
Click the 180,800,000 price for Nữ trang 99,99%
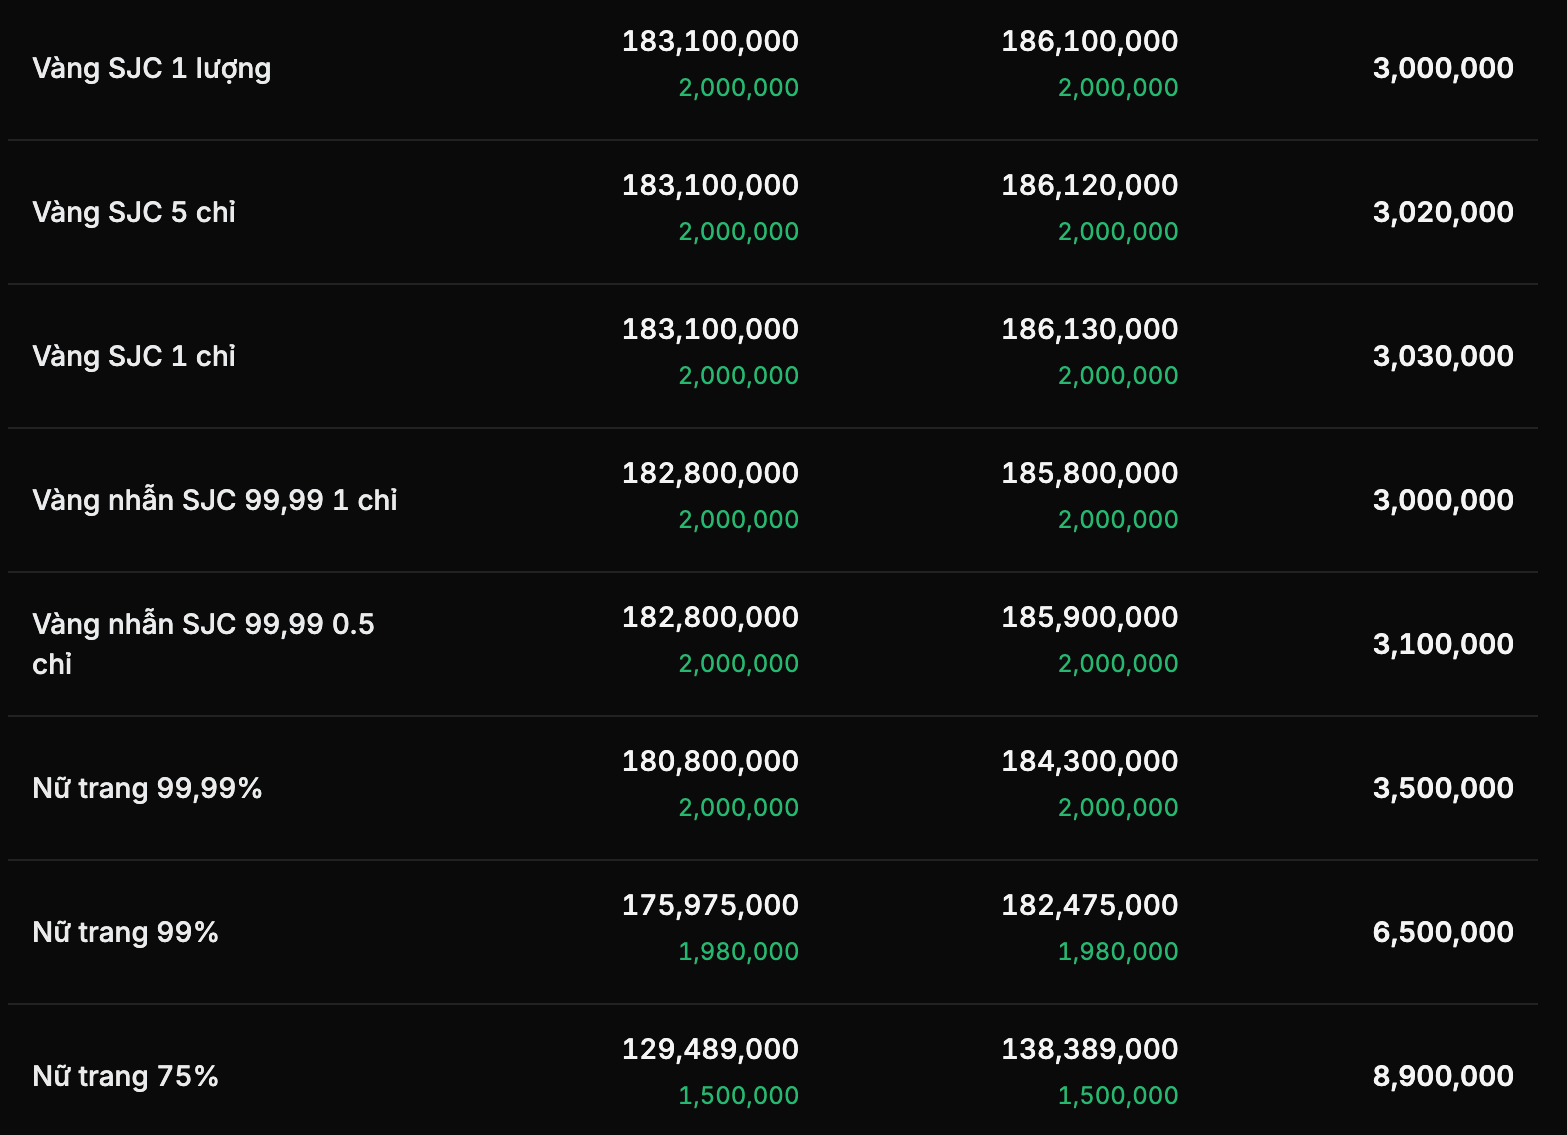click(710, 761)
